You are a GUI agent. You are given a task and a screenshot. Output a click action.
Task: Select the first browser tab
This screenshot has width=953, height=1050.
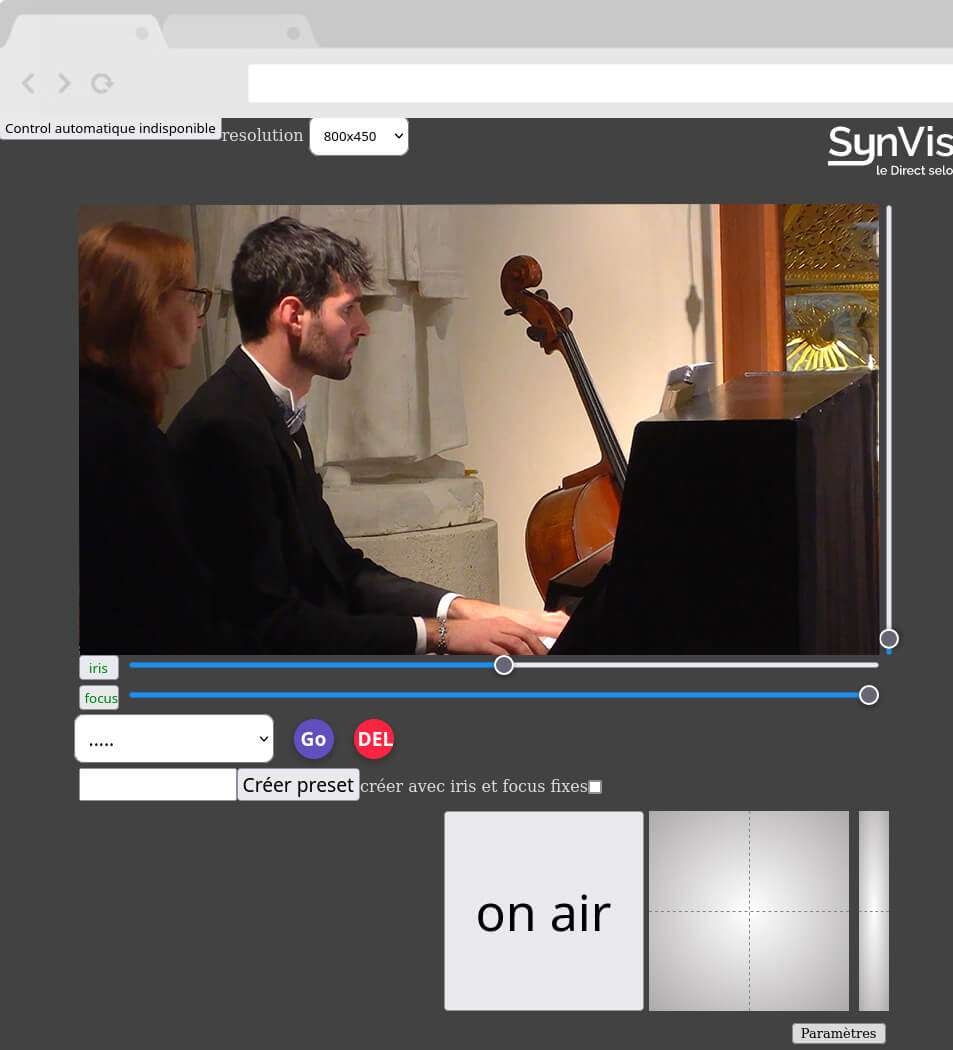83,32
